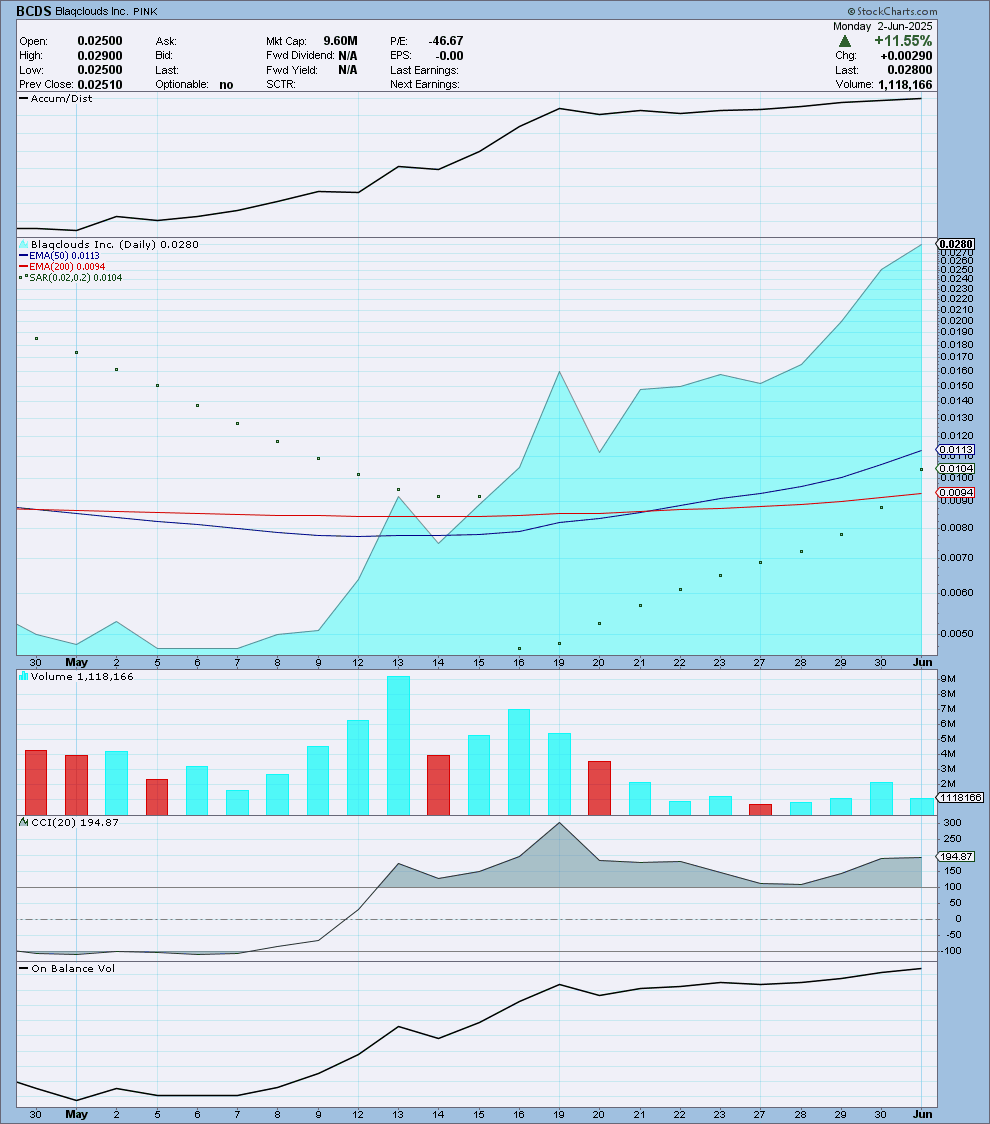
Task: Click the Last value 0.02800
Action: 910,70
